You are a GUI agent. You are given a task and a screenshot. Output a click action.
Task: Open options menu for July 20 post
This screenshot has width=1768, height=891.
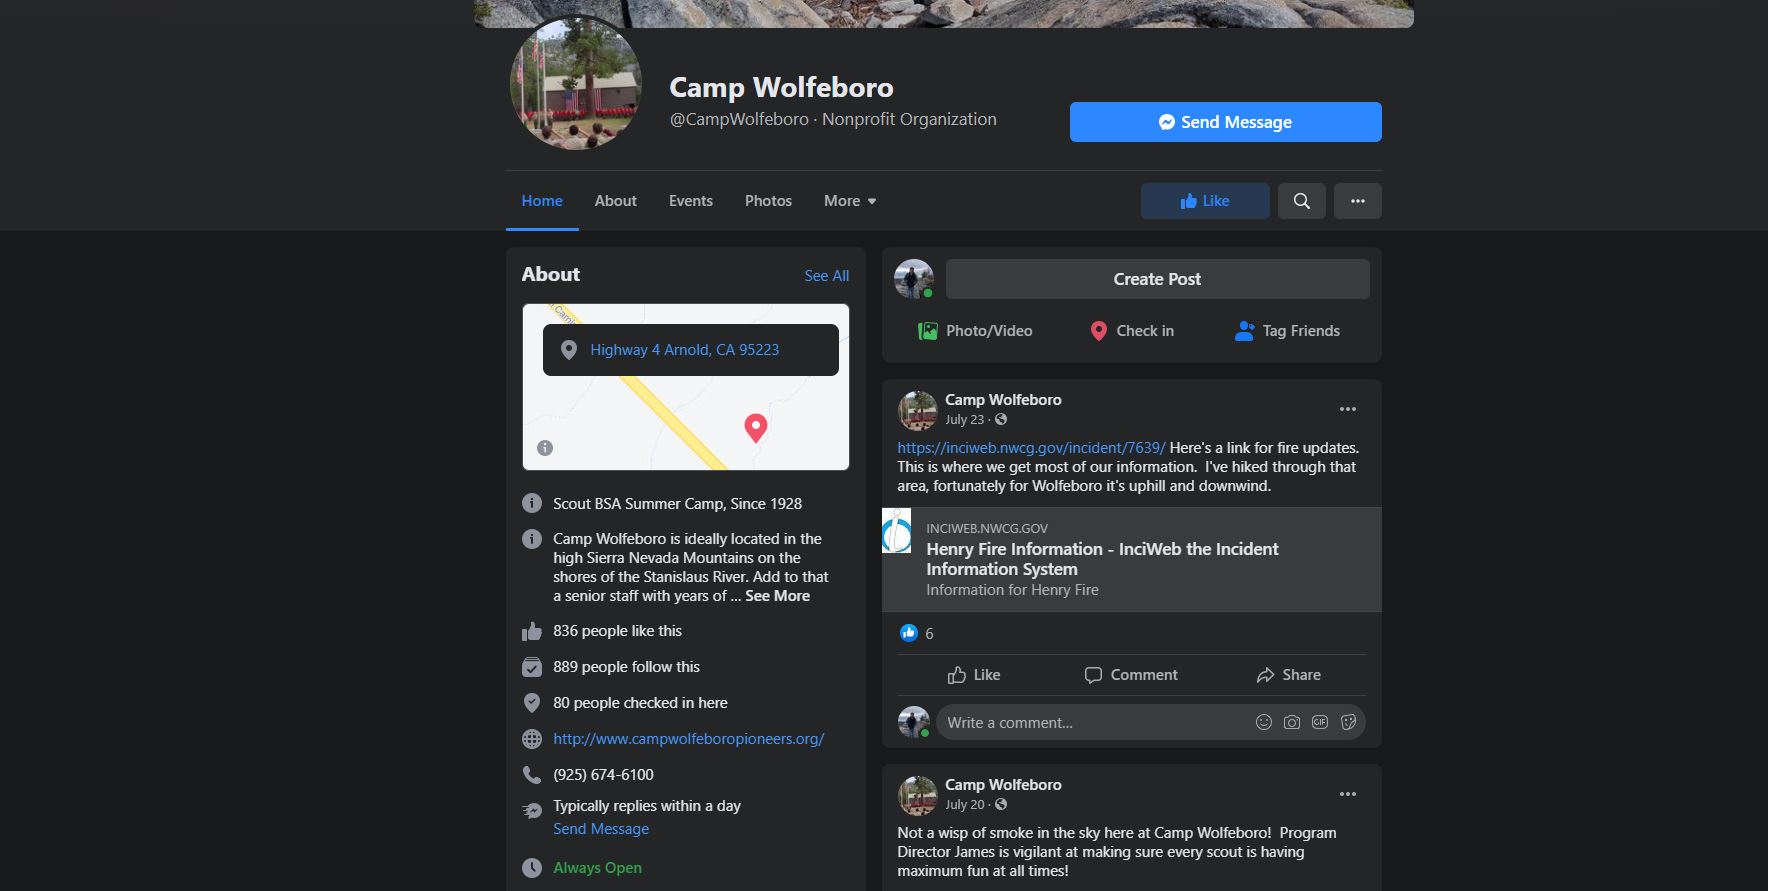pos(1348,794)
